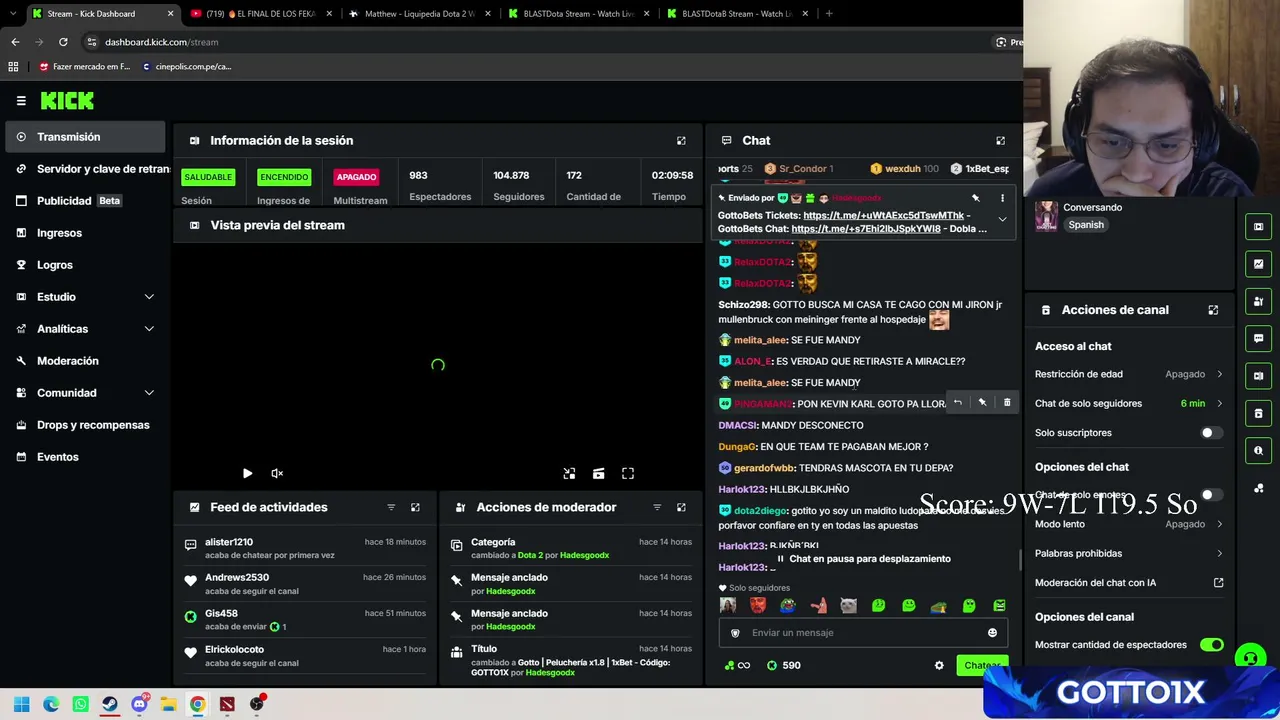Open the hamburger menu beside the Kick logo
The height and width of the screenshot is (720, 1280).
(21, 101)
